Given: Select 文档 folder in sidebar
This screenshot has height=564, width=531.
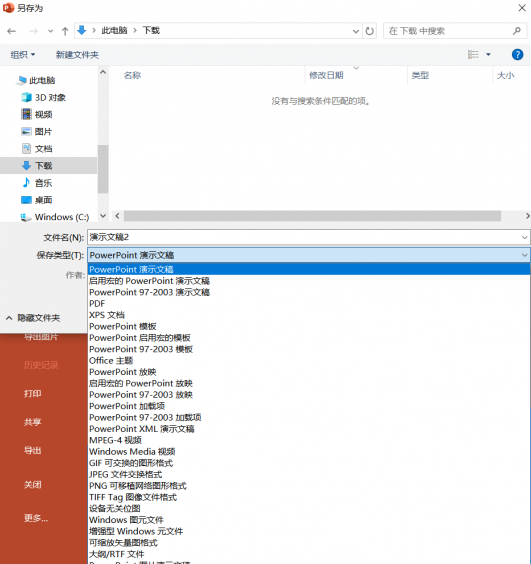Looking at the screenshot, I should point(37,149).
